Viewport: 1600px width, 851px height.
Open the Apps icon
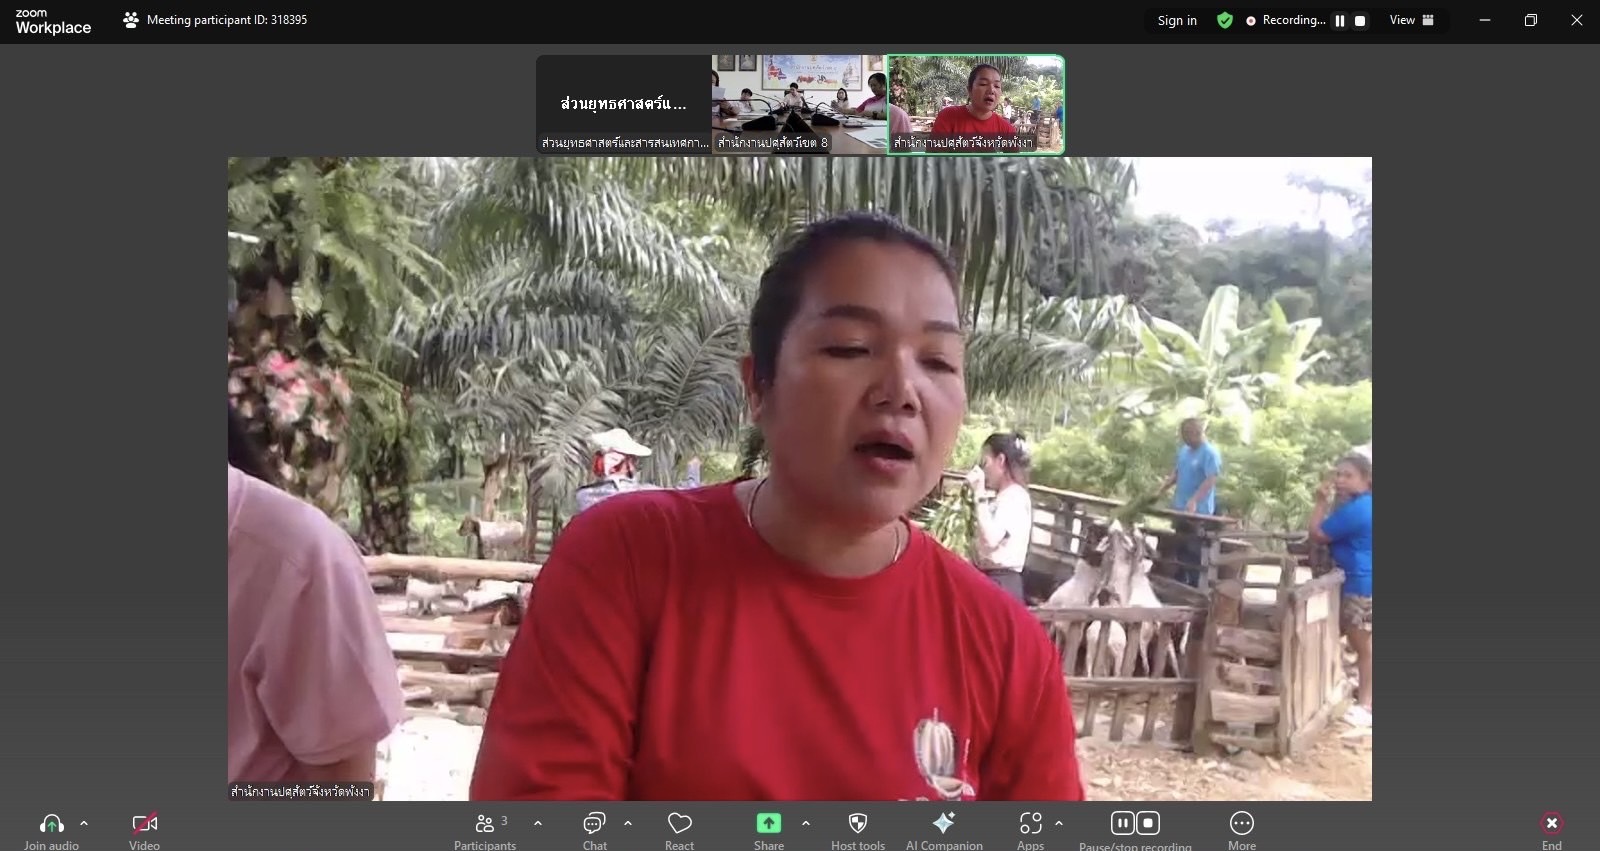pyautogui.click(x=1030, y=824)
